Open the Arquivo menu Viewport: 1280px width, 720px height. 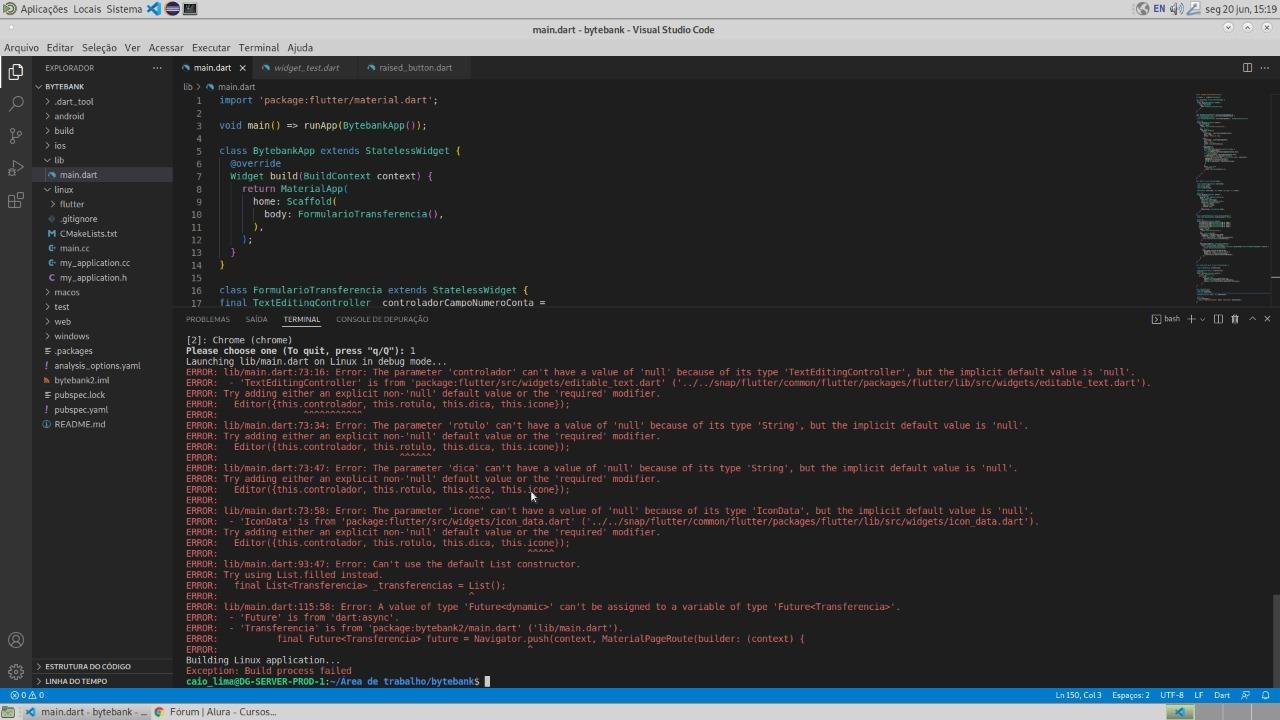point(21,47)
